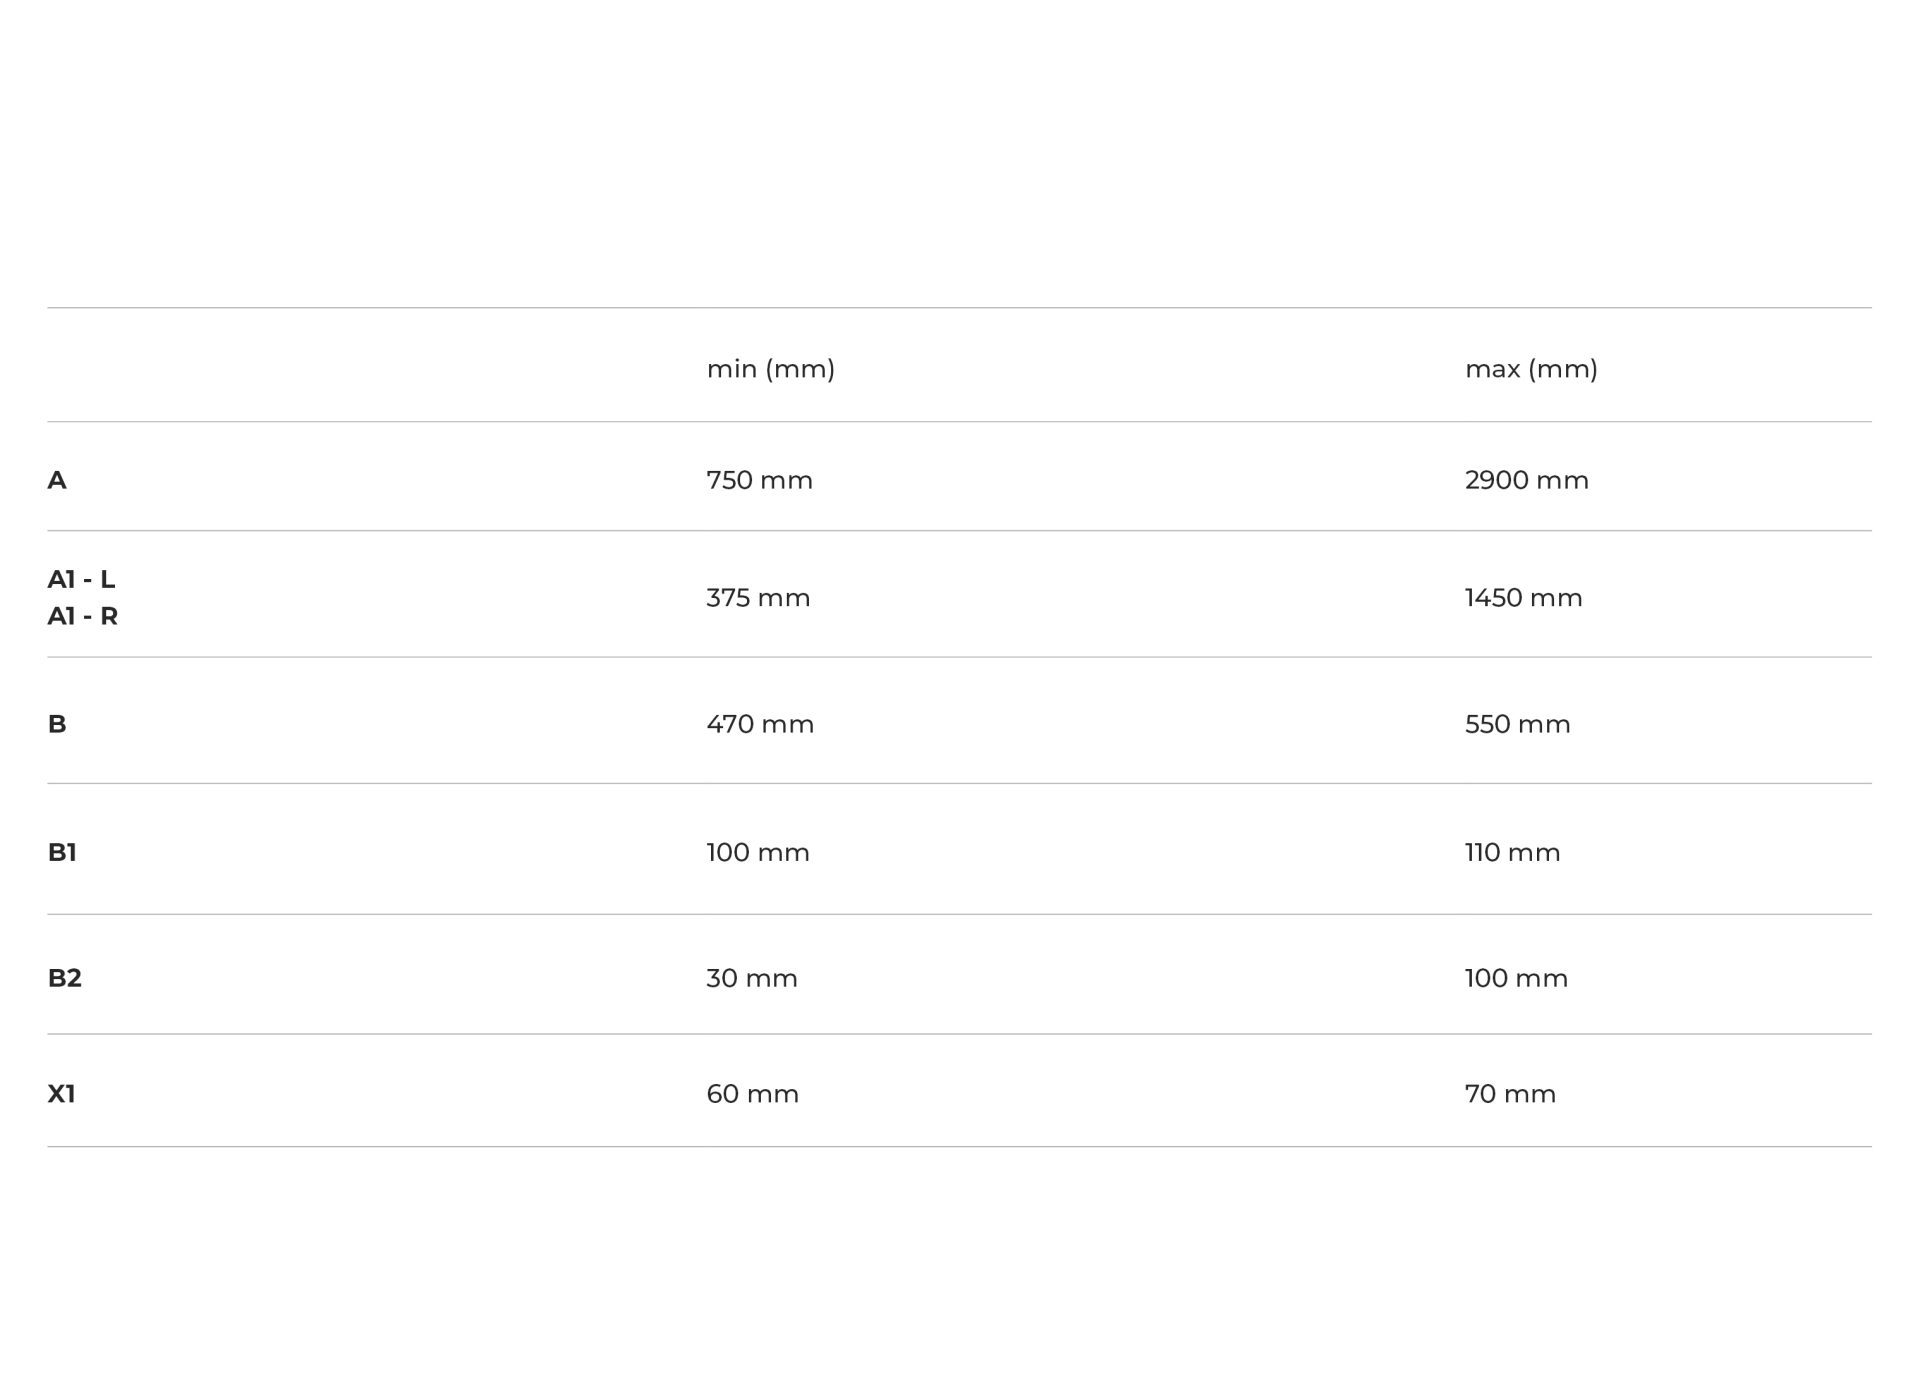Screen dimensions: 1920x1383
Task: Select the 2900 mm maximum value
Action: (1526, 480)
